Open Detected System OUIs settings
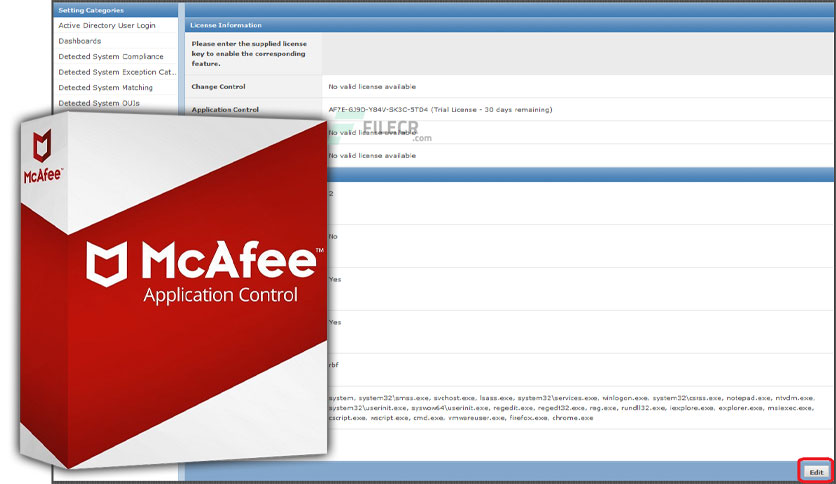The height and width of the screenshot is (484, 836). [99, 103]
